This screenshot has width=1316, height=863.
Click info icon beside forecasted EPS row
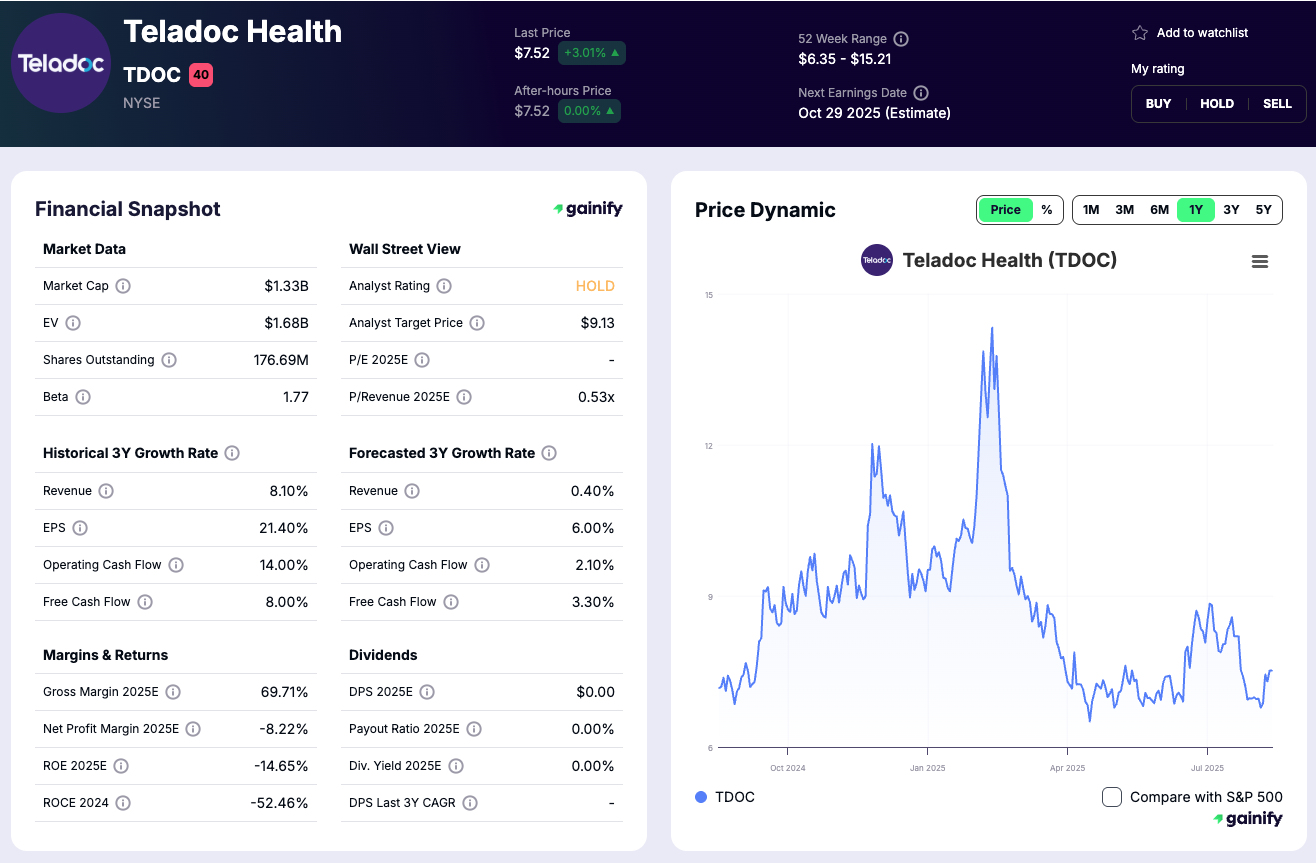coord(386,528)
